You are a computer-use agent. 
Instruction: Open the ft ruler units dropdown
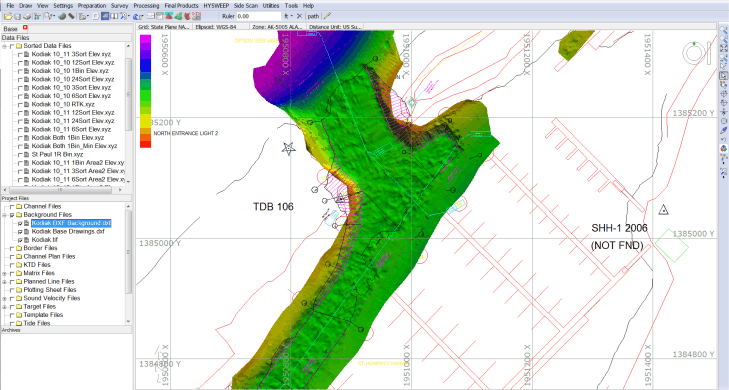288,16
